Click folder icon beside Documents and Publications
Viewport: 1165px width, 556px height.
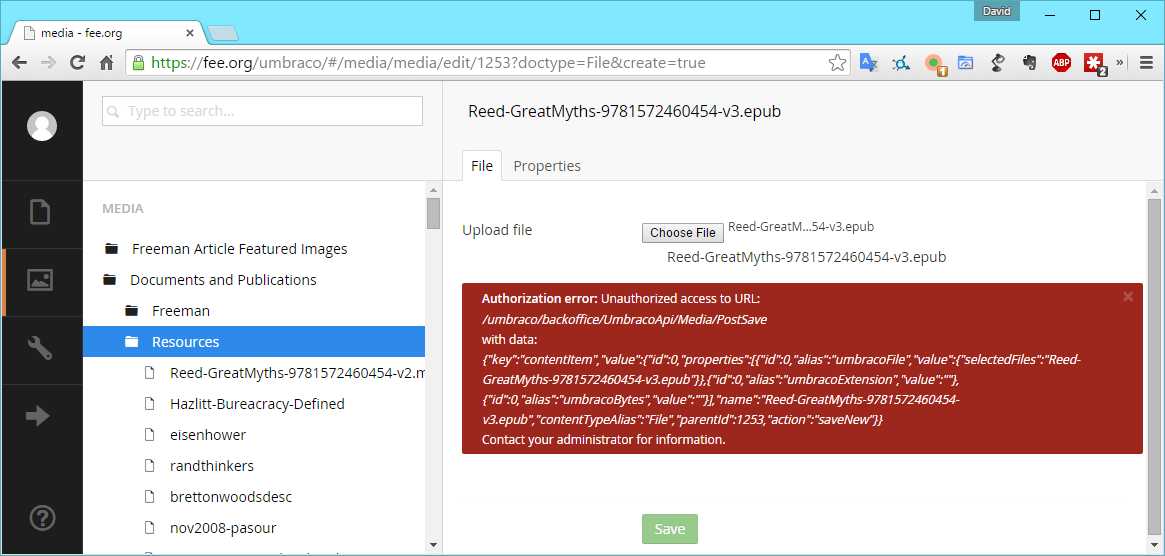pos(110,280)
